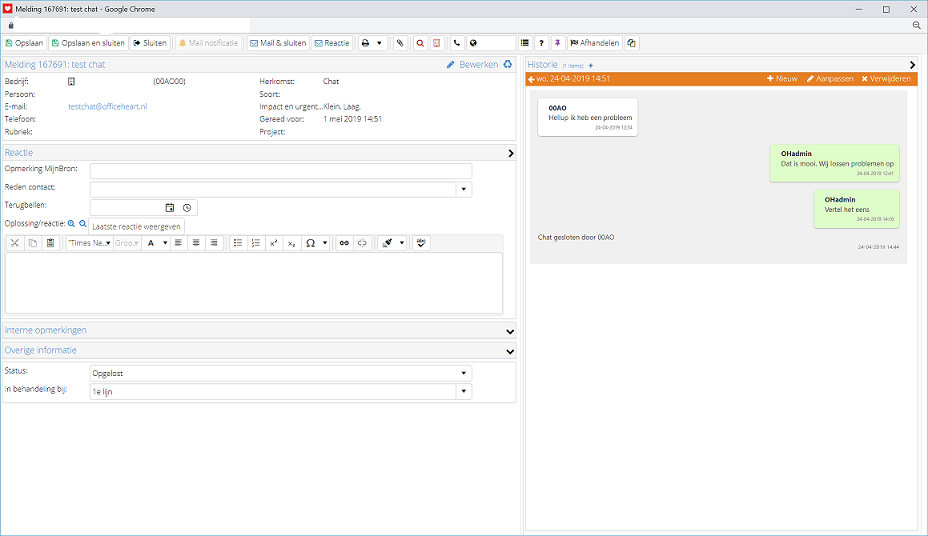Click the Terugbellen calendar icon
The height and width of the screenshot is (536, 928).
pyautogui.click(x=170, y=208)
